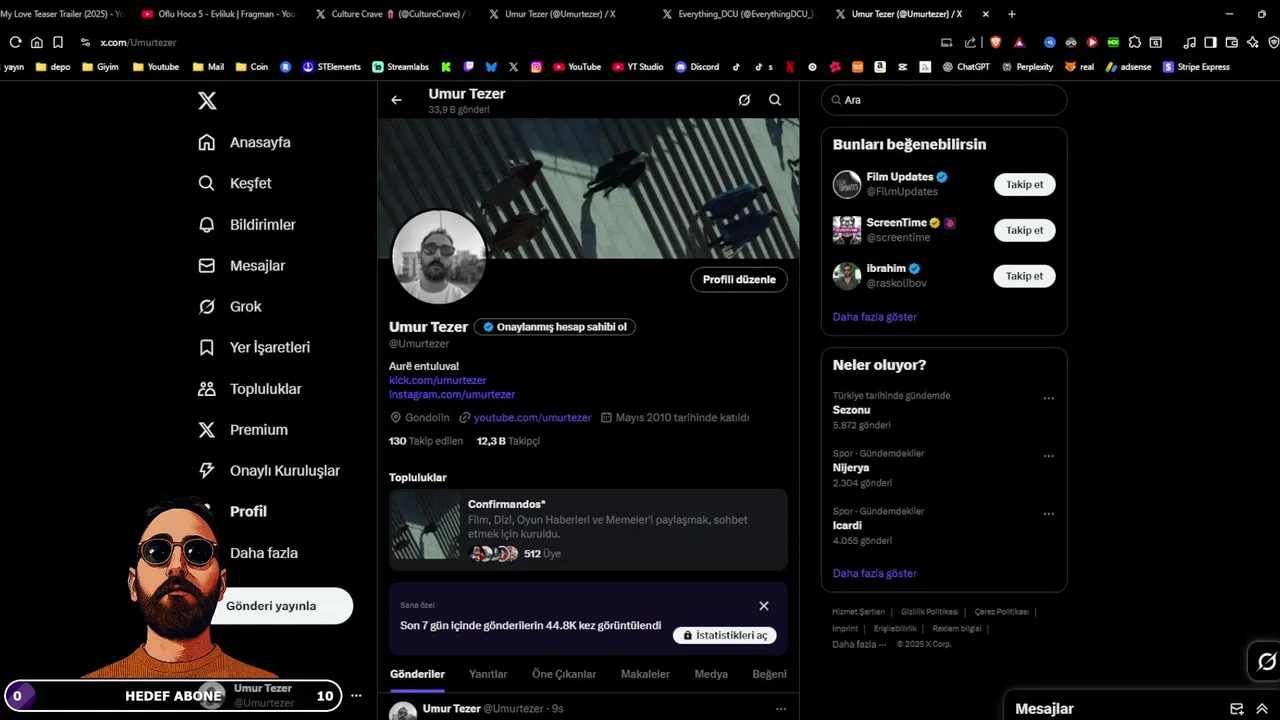The height and width of the screenshot is (720, 1280).
Task: Follow Film Updates with Takip et
Action: (1024, 184)
